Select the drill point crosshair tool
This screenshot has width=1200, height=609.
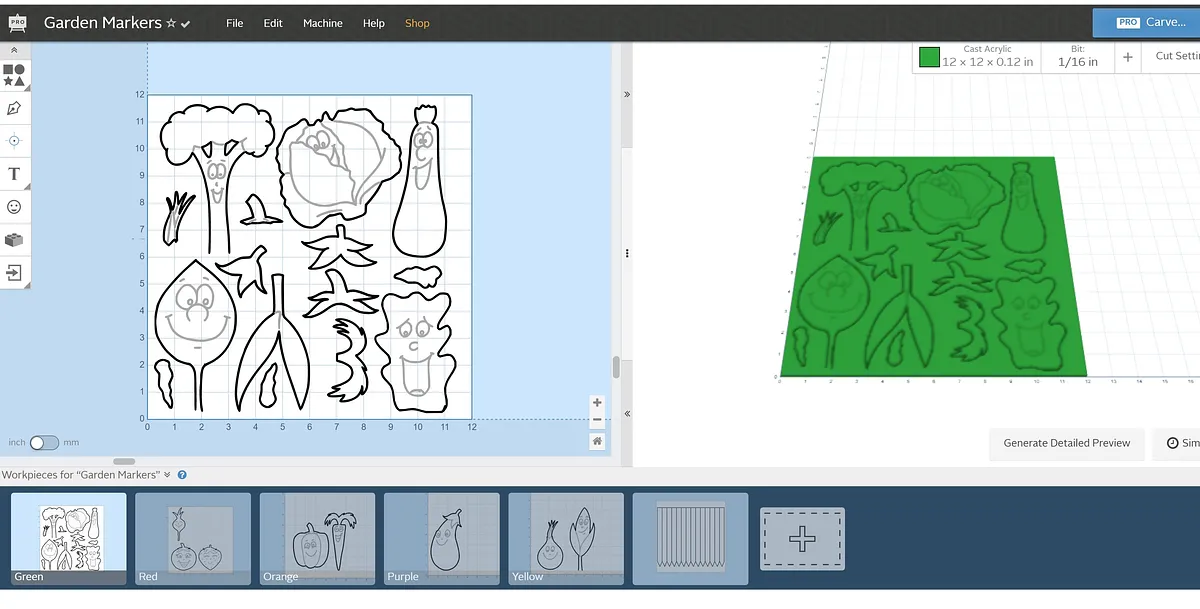[x=14, y=141]
